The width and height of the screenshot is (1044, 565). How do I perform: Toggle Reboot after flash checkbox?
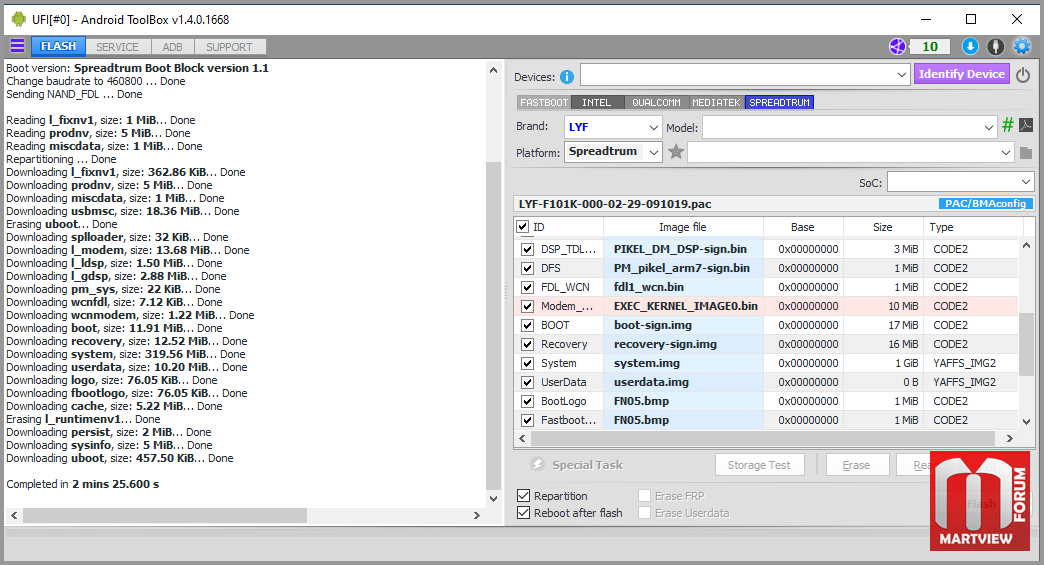click(523, 513)
